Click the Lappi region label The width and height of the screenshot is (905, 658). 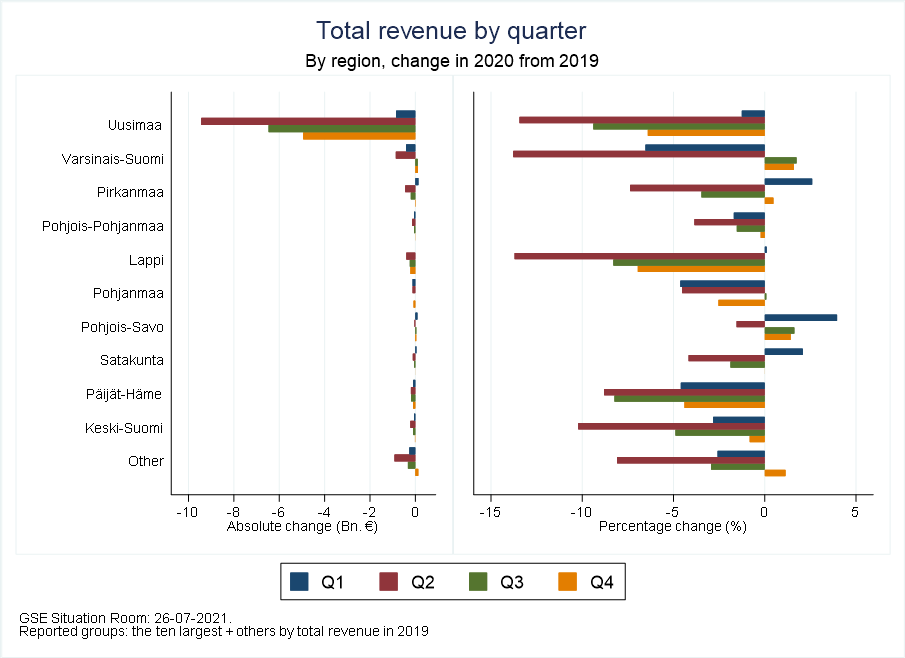coord(146,260)
